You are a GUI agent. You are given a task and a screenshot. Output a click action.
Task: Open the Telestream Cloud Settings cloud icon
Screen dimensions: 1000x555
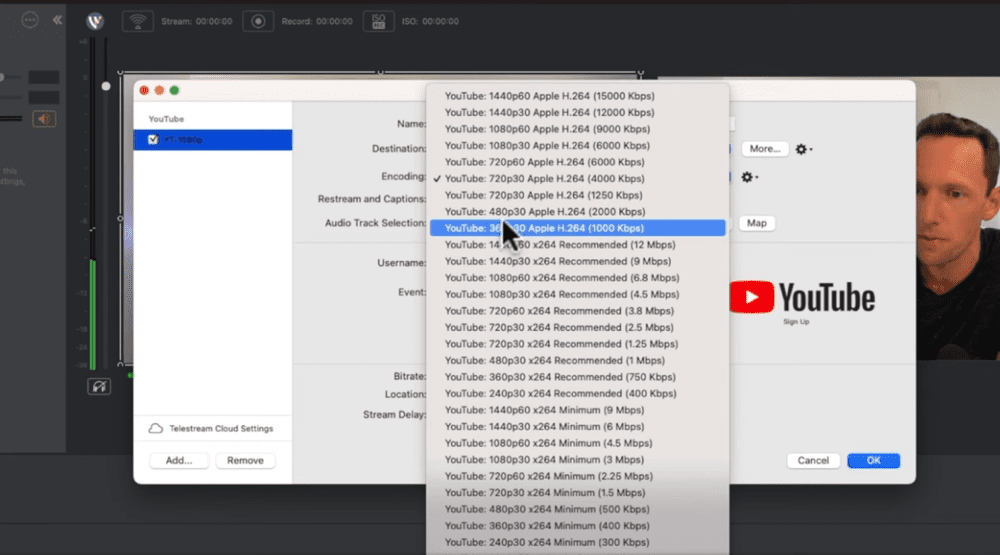click(156, 429)
